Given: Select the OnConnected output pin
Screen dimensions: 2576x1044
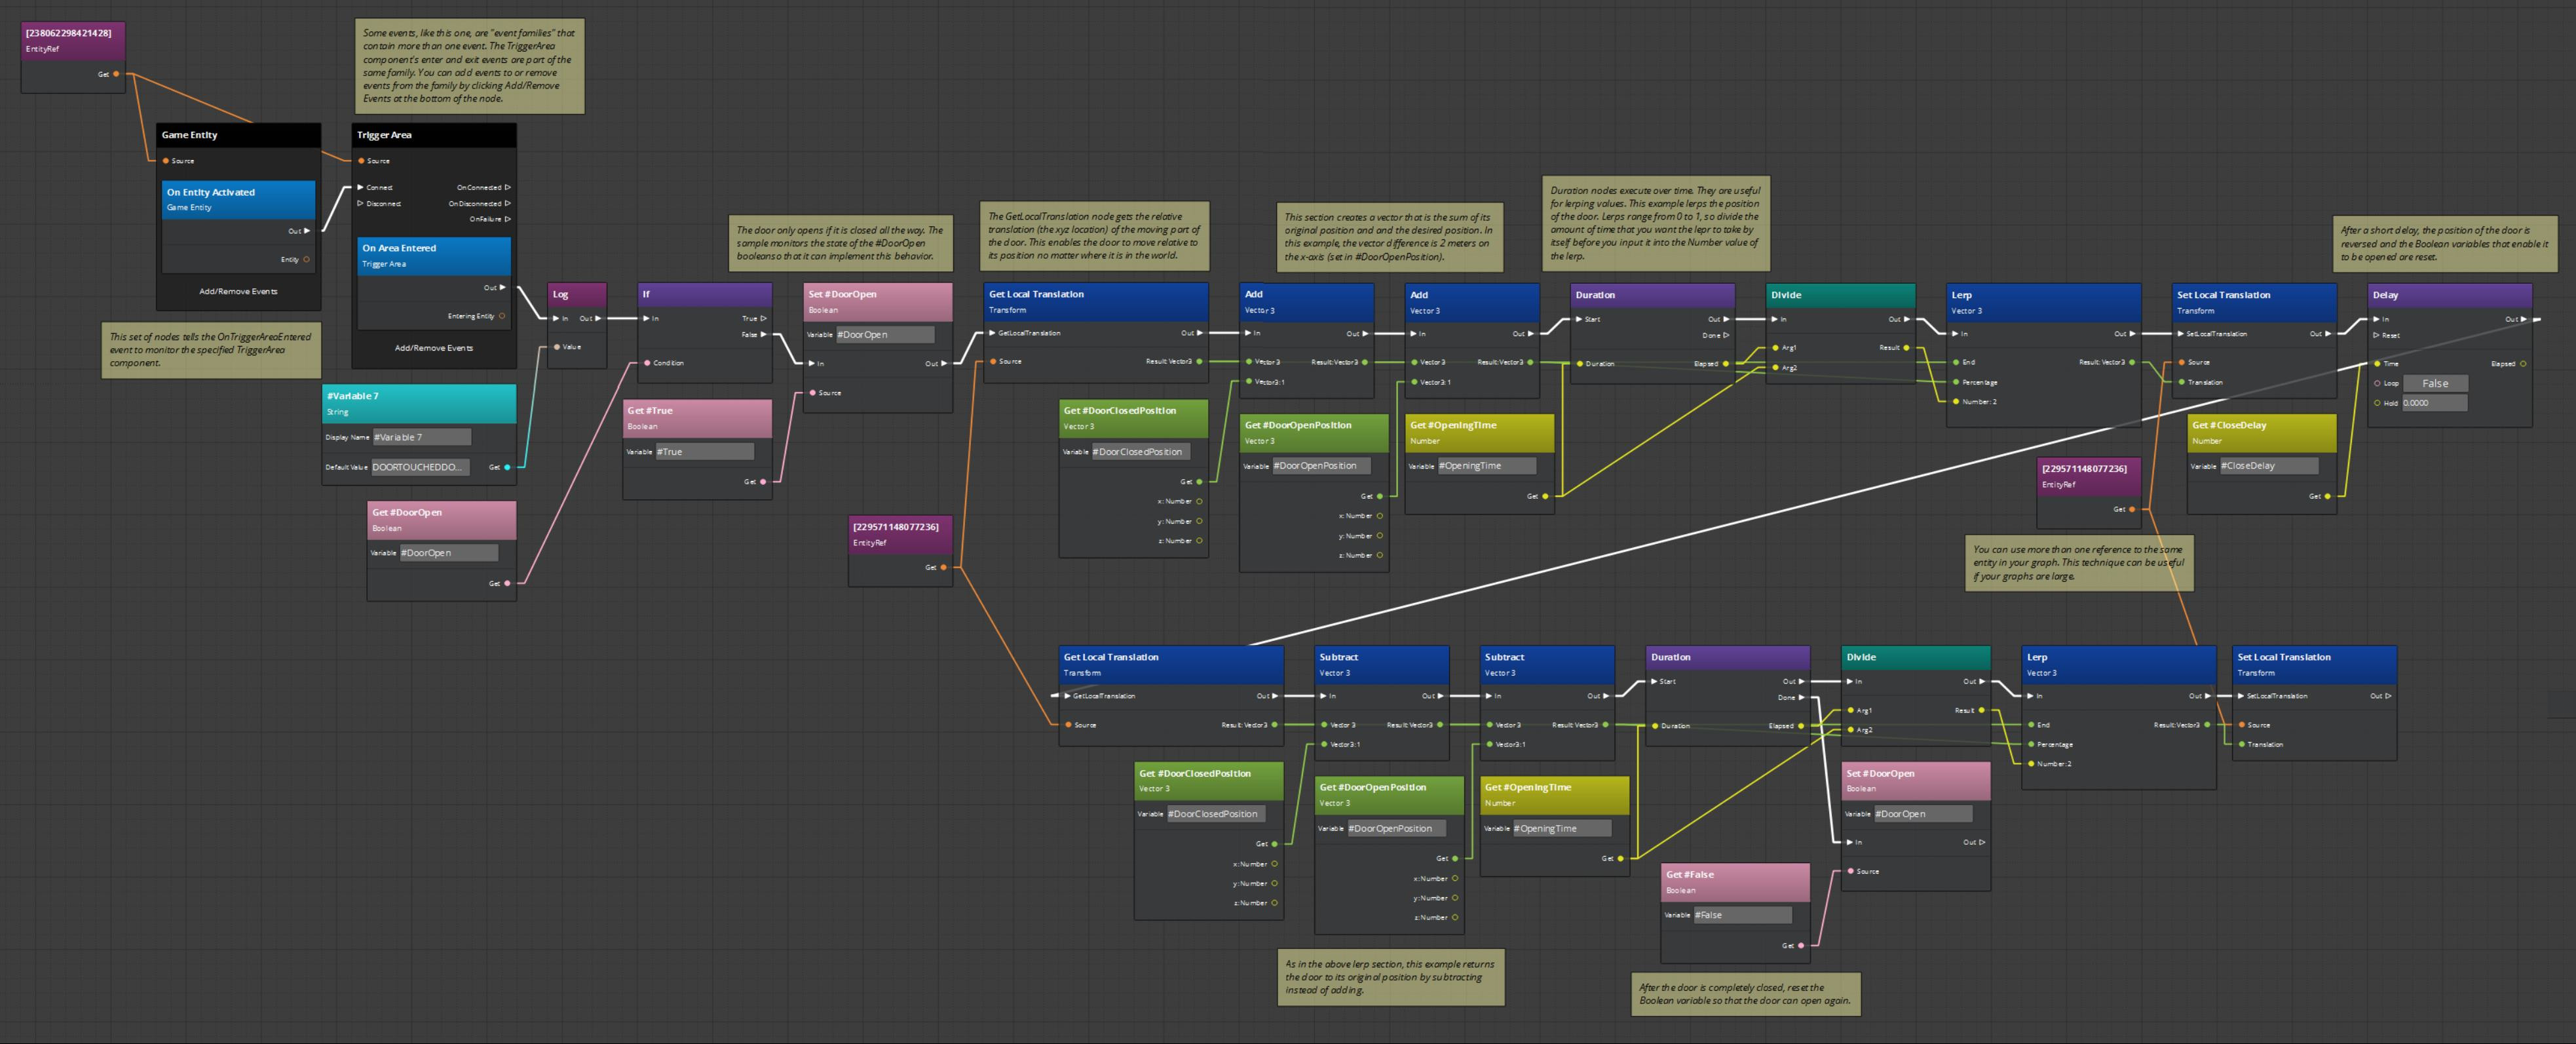Looking at the screenshot, I should click(508, 187).
